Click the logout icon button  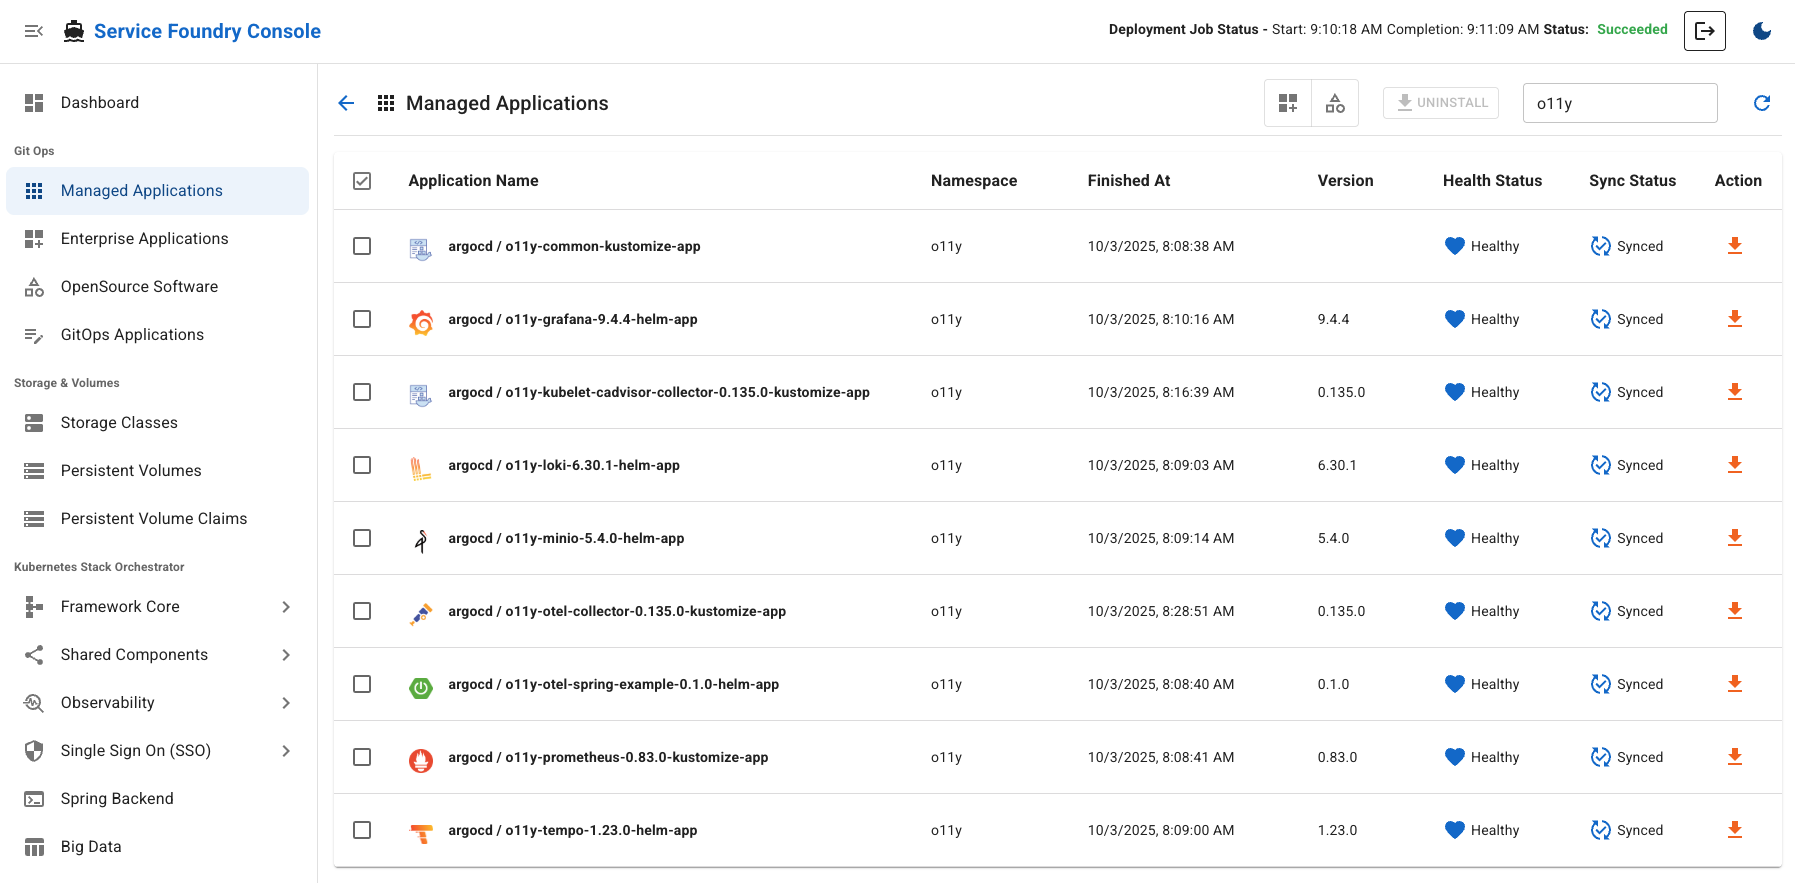coord(1705,31)
